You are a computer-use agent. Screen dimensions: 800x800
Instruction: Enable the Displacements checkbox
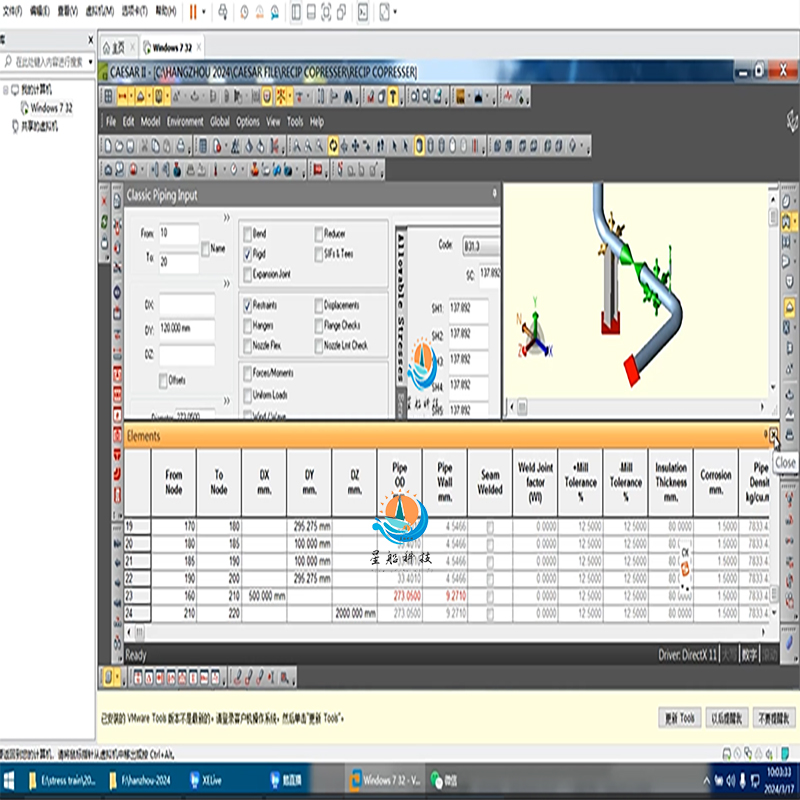(319, 306)
